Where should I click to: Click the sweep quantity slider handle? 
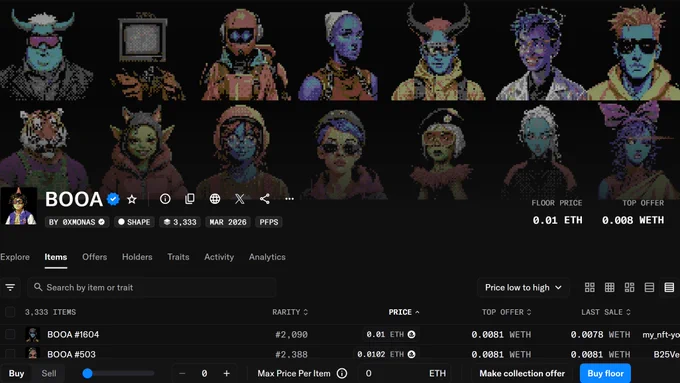click(88, 373)
